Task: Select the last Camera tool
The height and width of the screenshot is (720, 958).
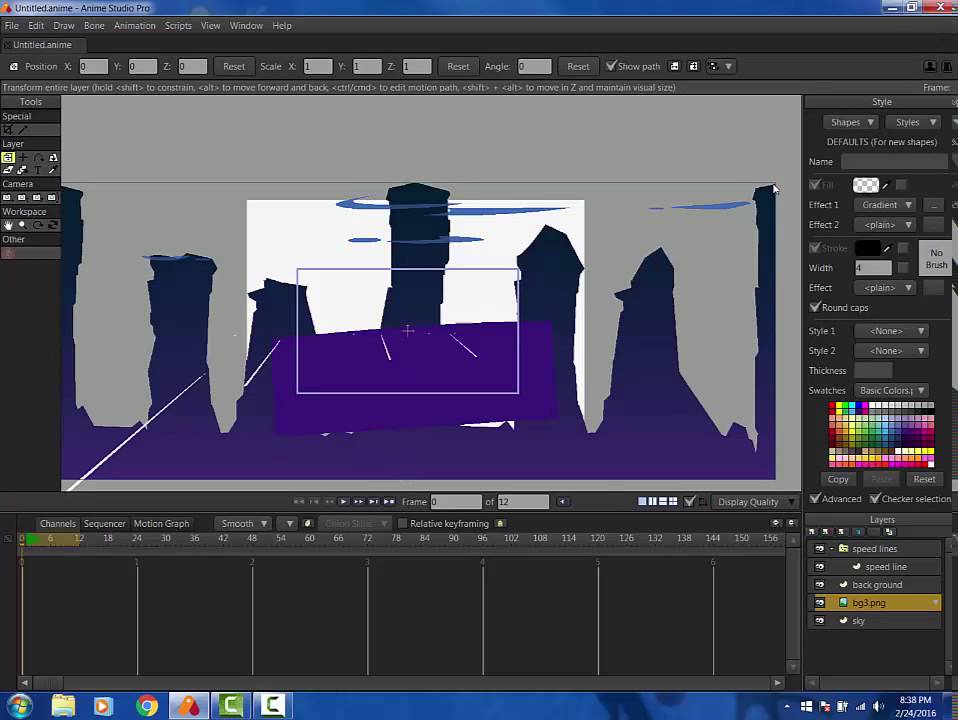Action: point(52,197)
